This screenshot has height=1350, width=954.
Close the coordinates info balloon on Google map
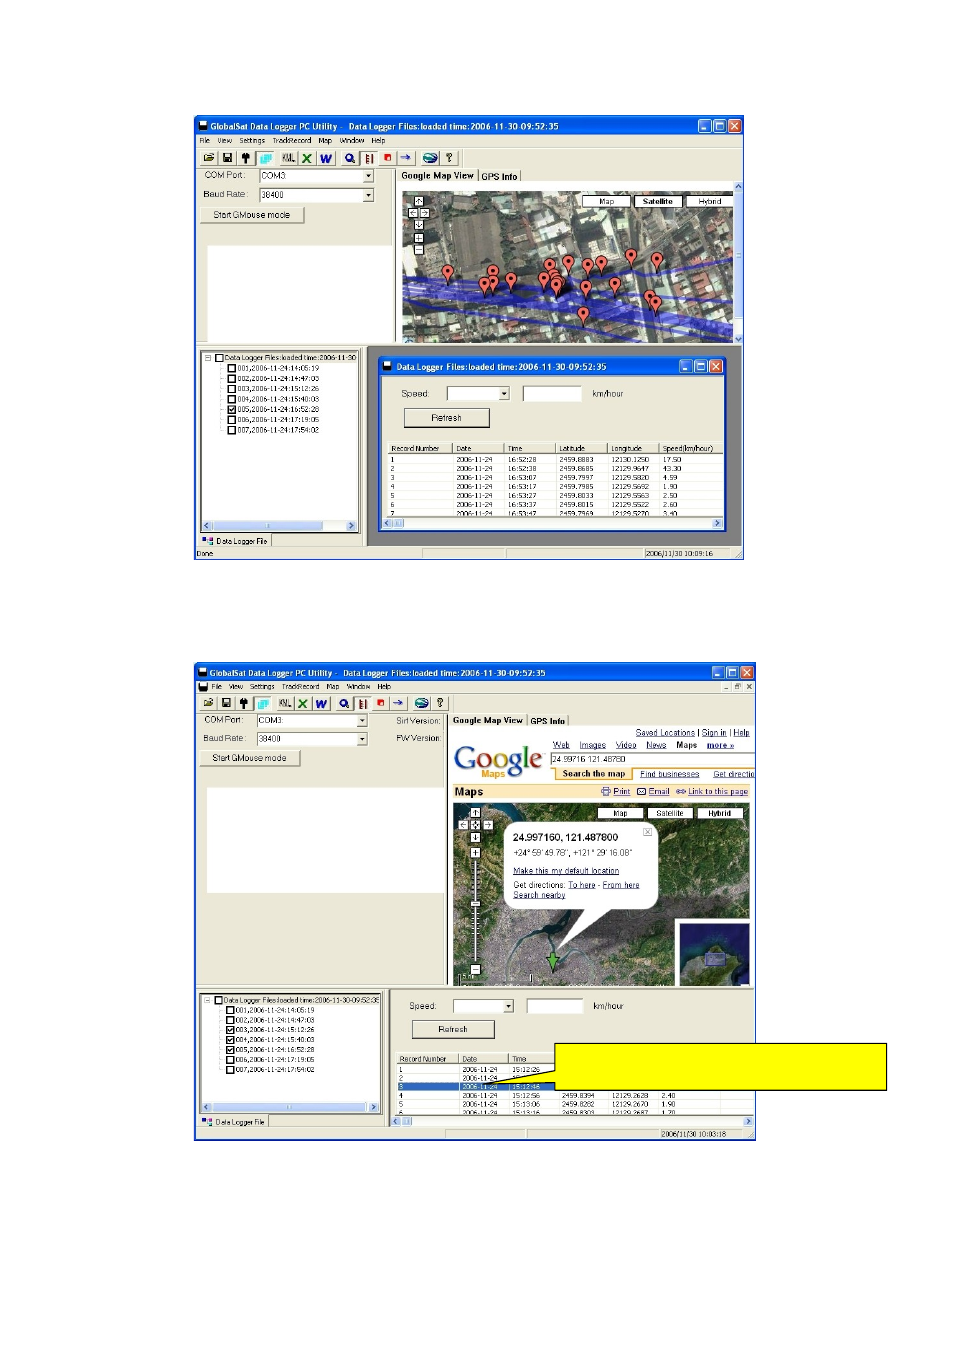pos(647,832)
